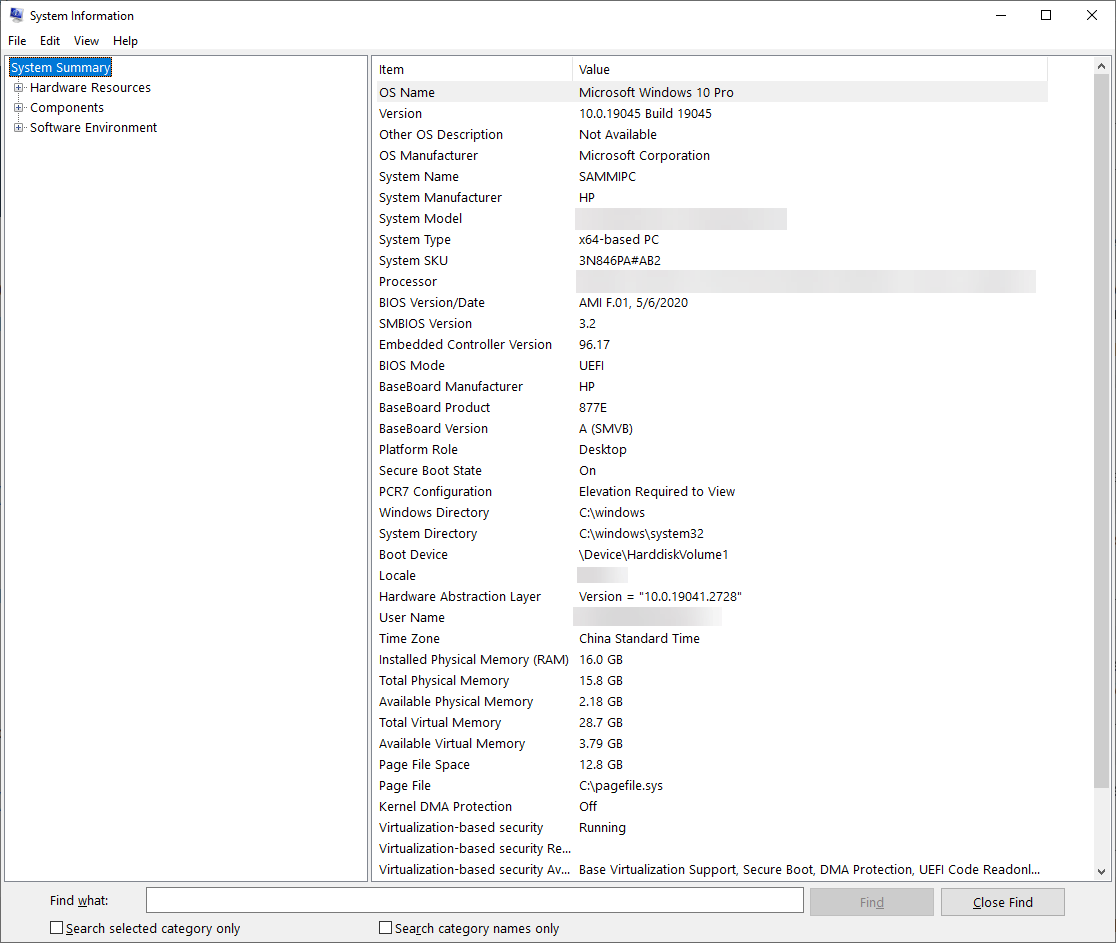This screenshot has height=943, width=1116.
Task: Open the Help menu
Action: point(125,41)
